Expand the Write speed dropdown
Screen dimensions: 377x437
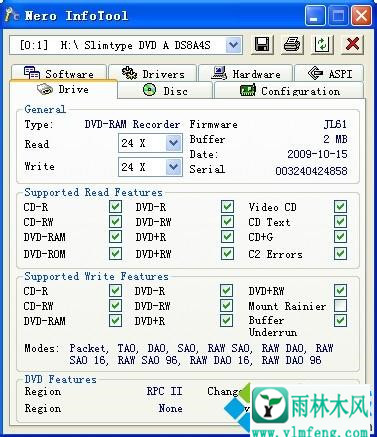pyautogui.click(x=174, y=167)
